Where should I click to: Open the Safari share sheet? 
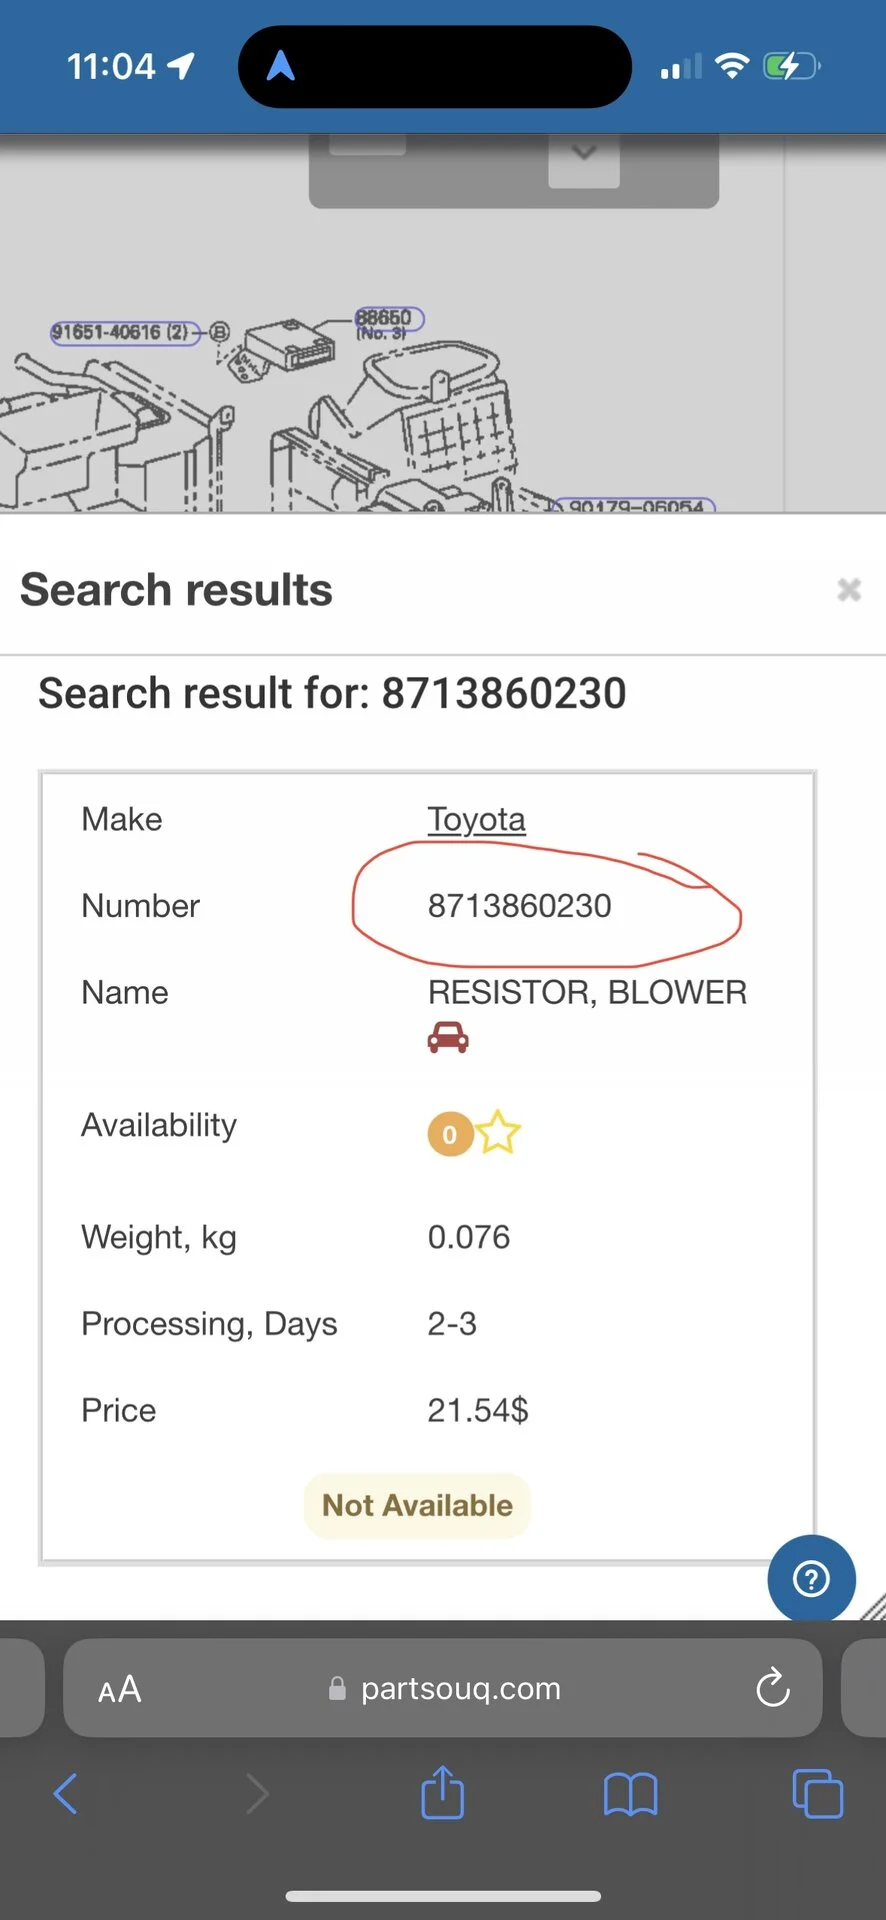tap(442, 1793)
